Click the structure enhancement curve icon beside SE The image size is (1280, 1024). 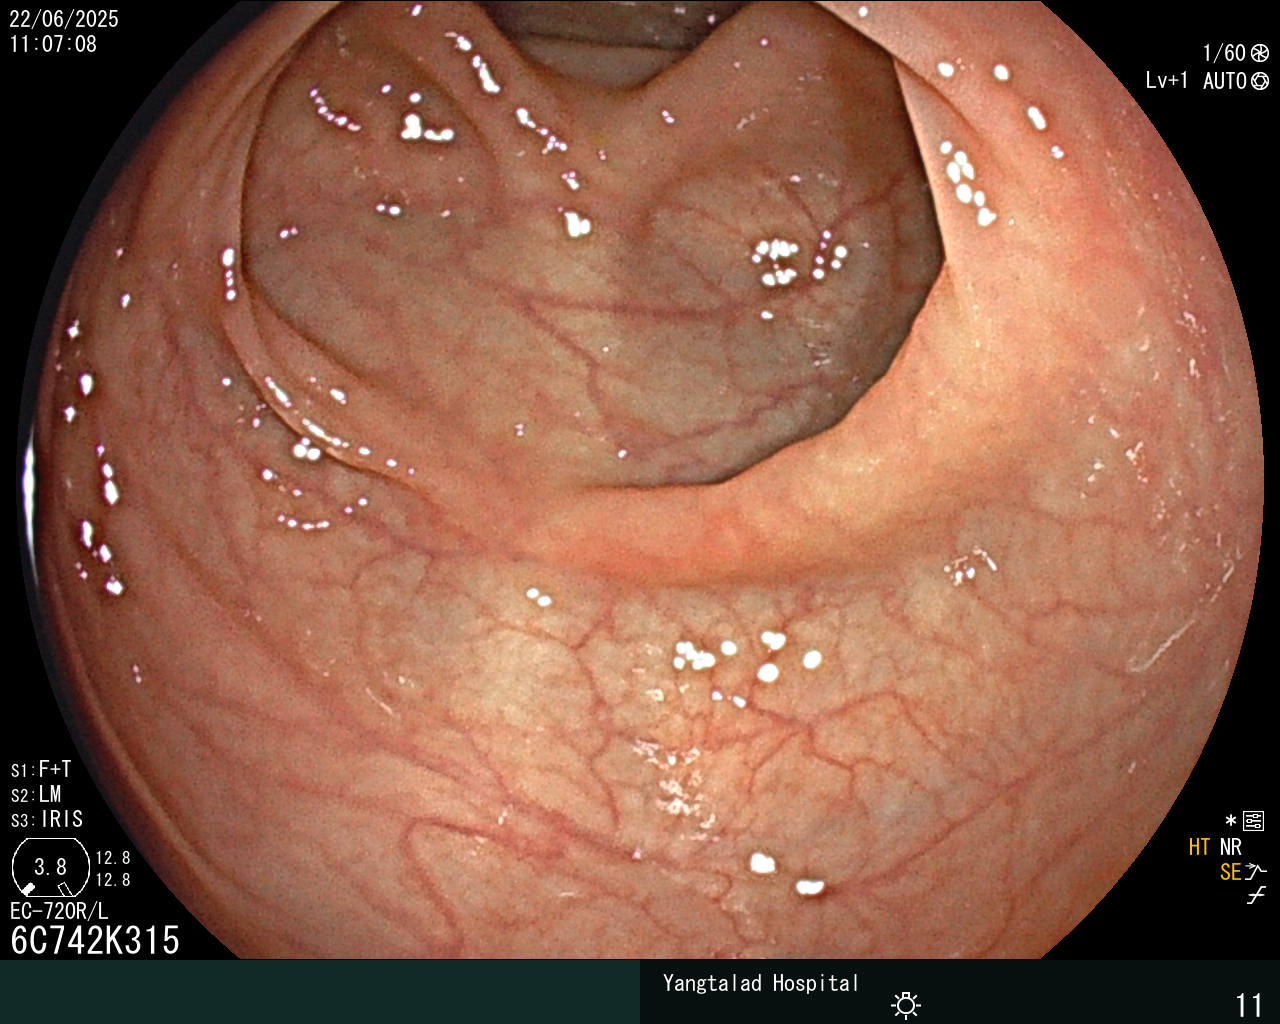point(1256,872)
